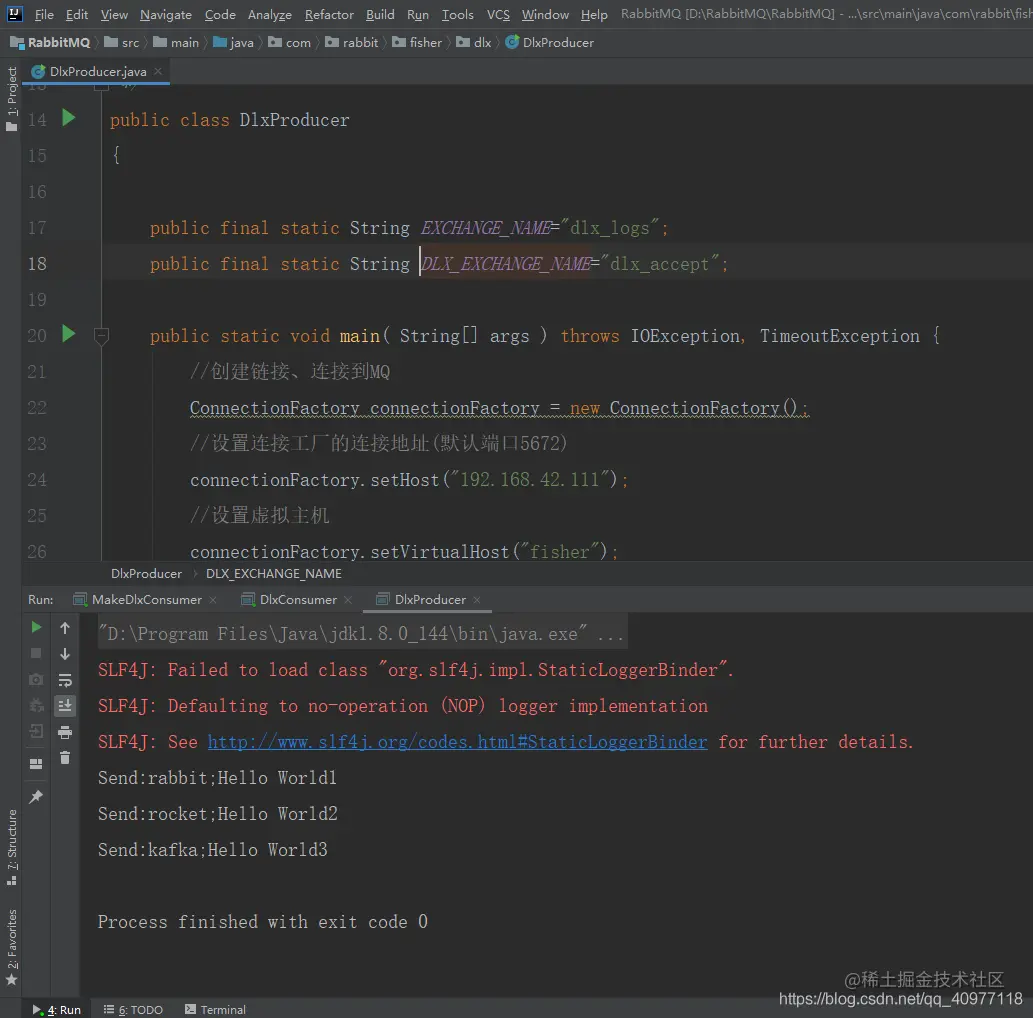Open the Analyze menu
The image size is (1033, 1018).
269,14
